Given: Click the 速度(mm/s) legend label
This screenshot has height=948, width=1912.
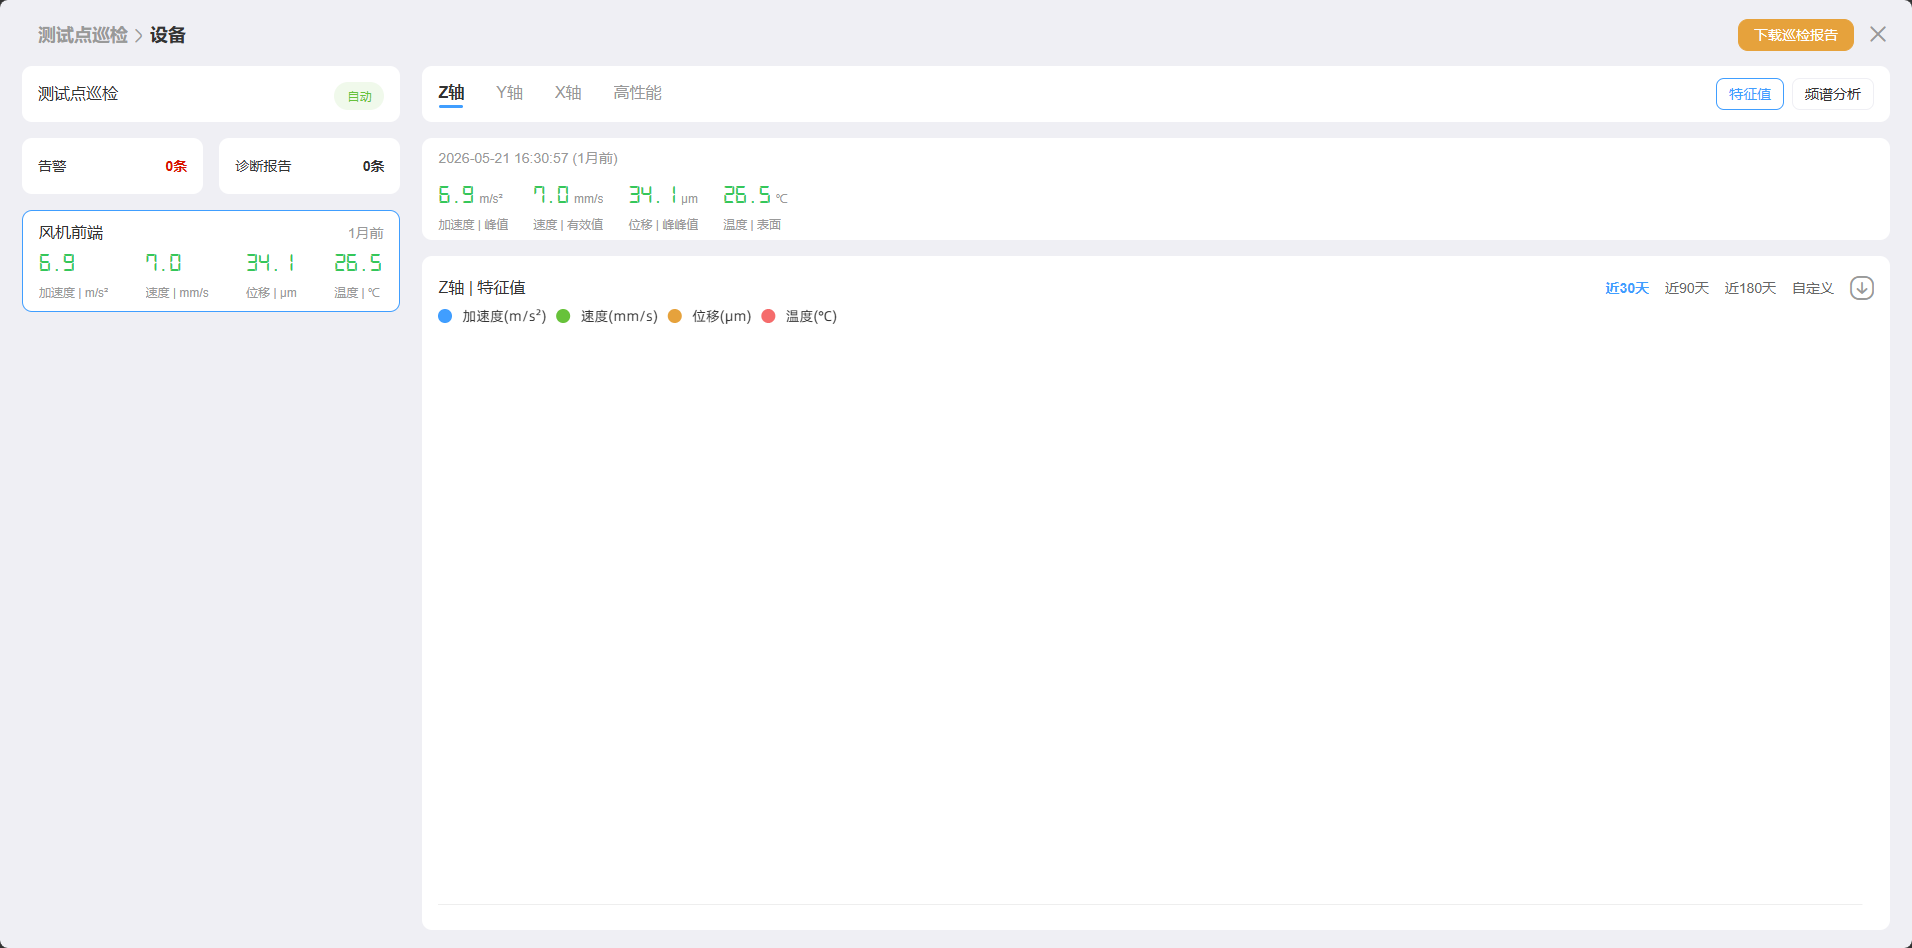Looking at the screenshot, I should coord(619,316).
